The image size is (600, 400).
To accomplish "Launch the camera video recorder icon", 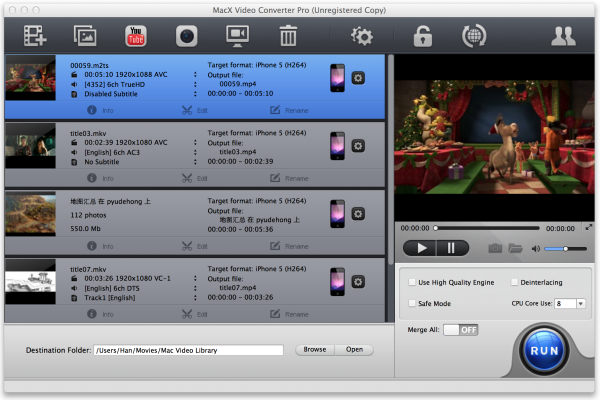I will point(186,36).
